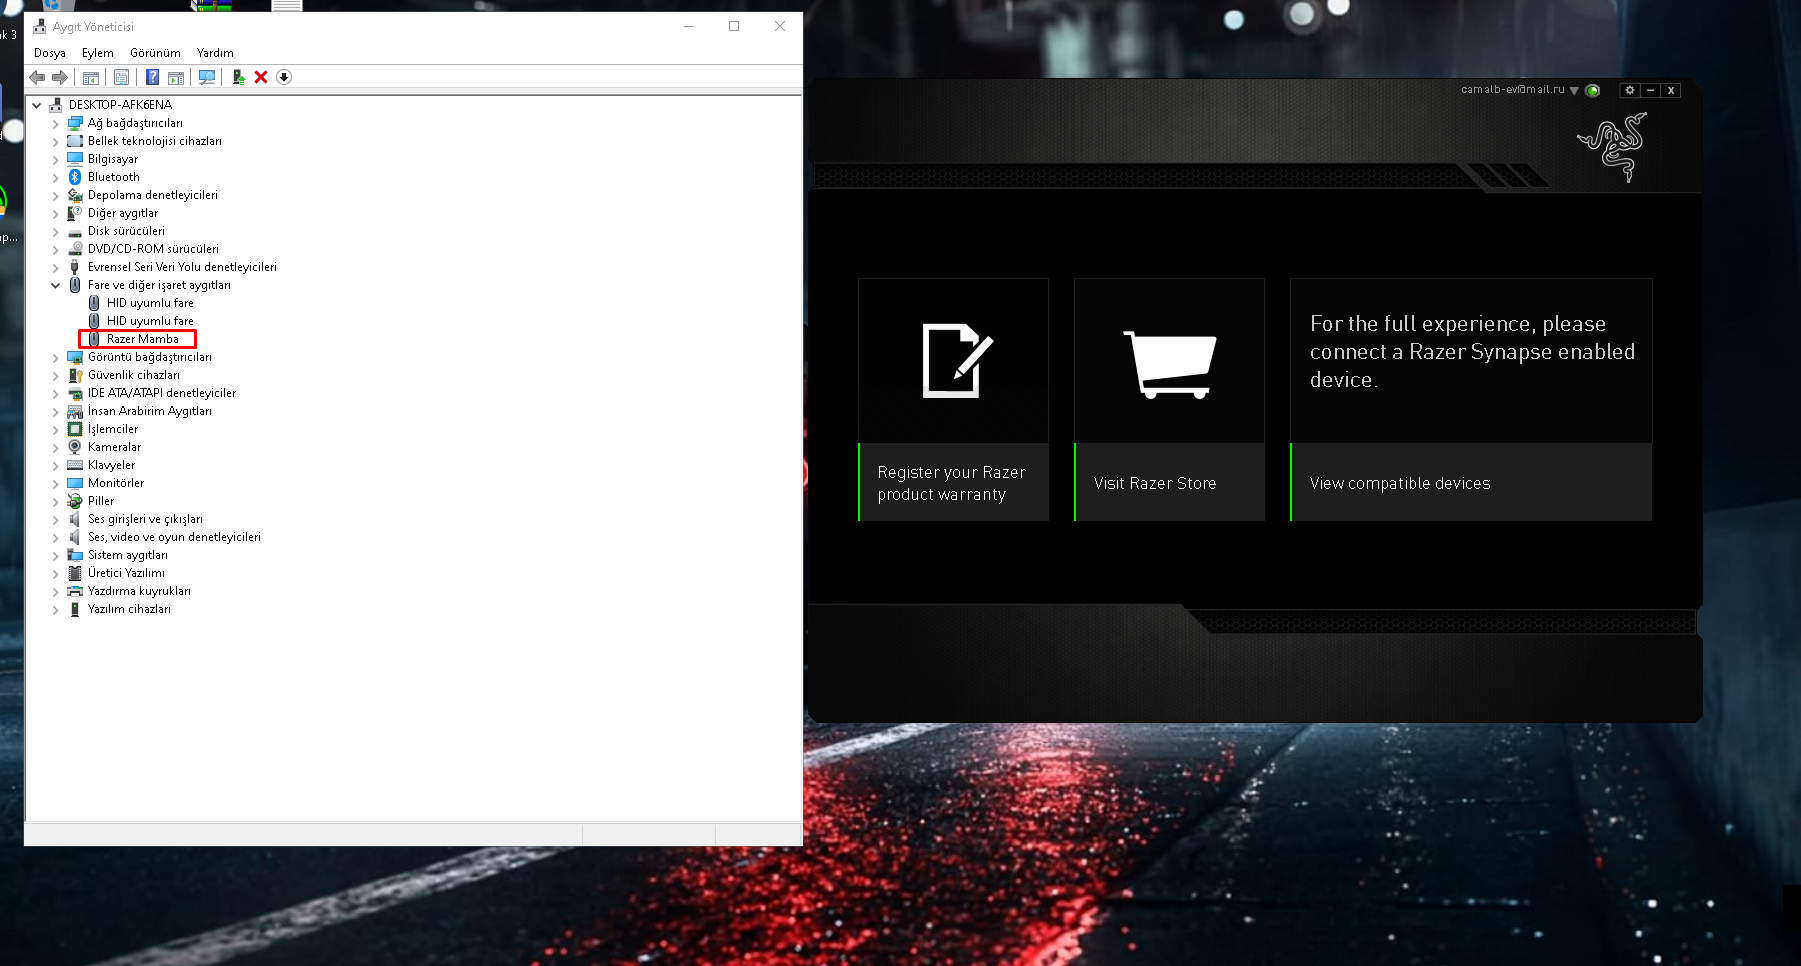Viewport: 1801px width, 966px height.
Task: Click the Klavyeler keyboard icon
Action: [x=75, y=465]
